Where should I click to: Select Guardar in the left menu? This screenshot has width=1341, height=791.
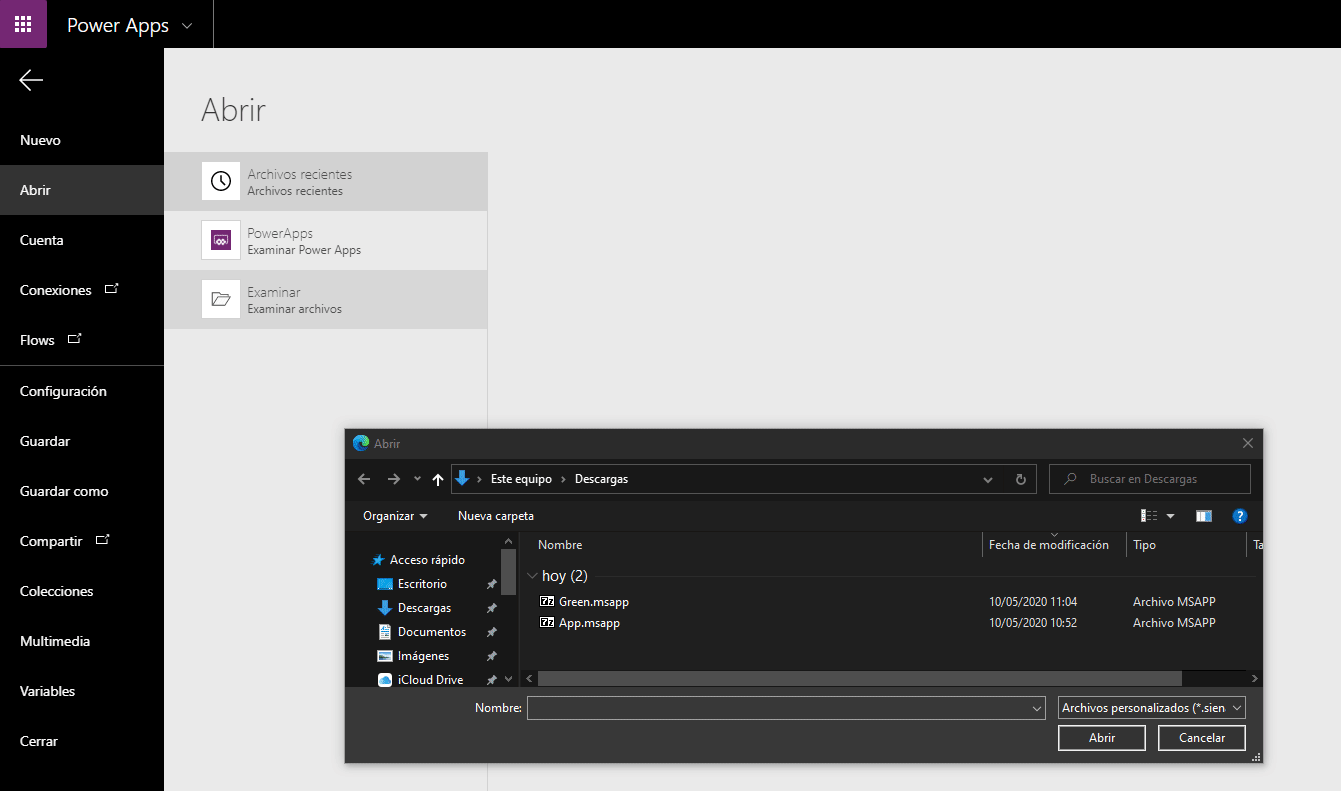[x=45, y=441]
